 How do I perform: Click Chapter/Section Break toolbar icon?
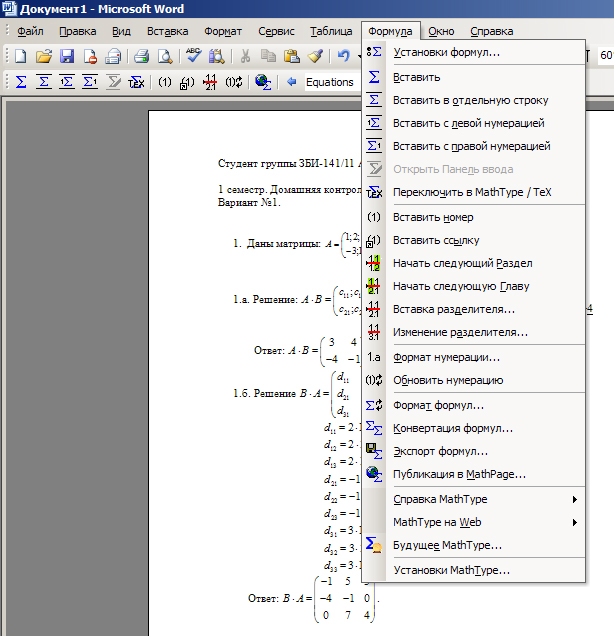click(x=210, y=82)
